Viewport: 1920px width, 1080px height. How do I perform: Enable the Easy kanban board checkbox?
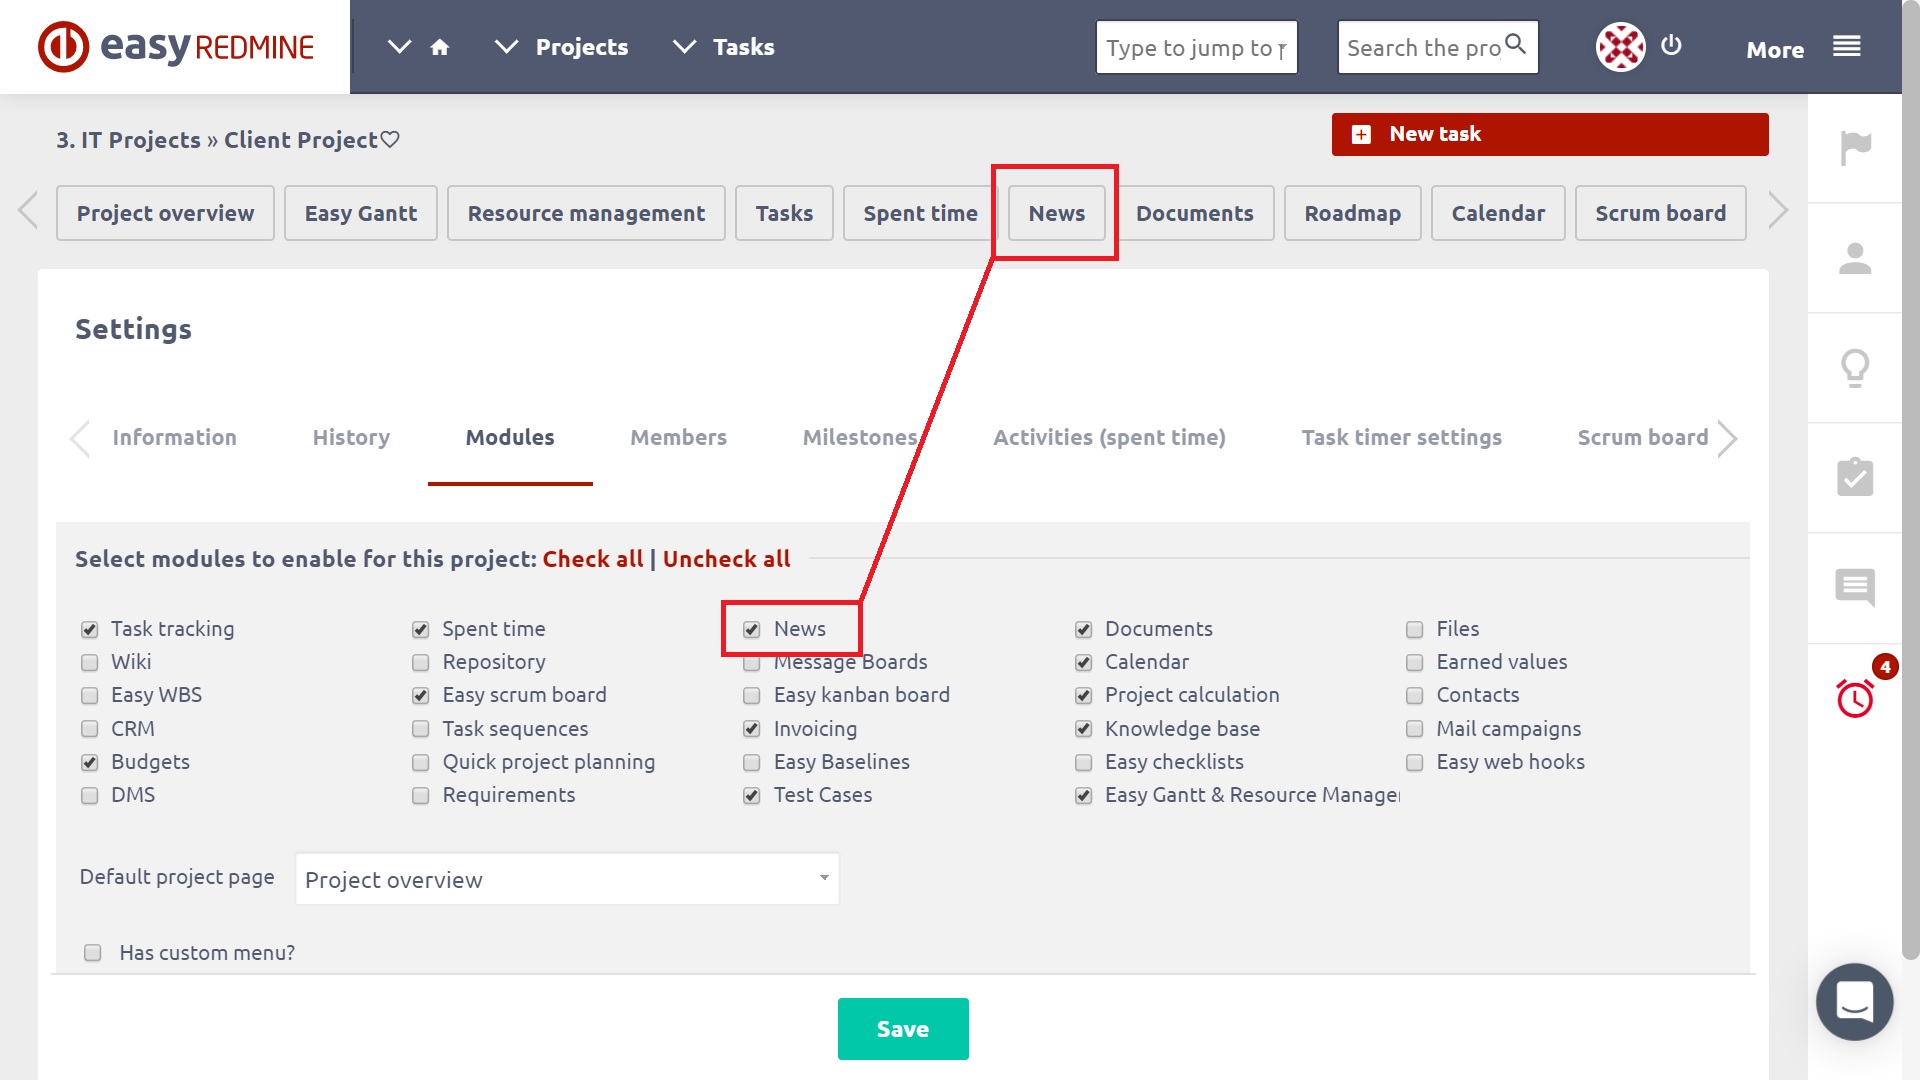pos(752,696)
